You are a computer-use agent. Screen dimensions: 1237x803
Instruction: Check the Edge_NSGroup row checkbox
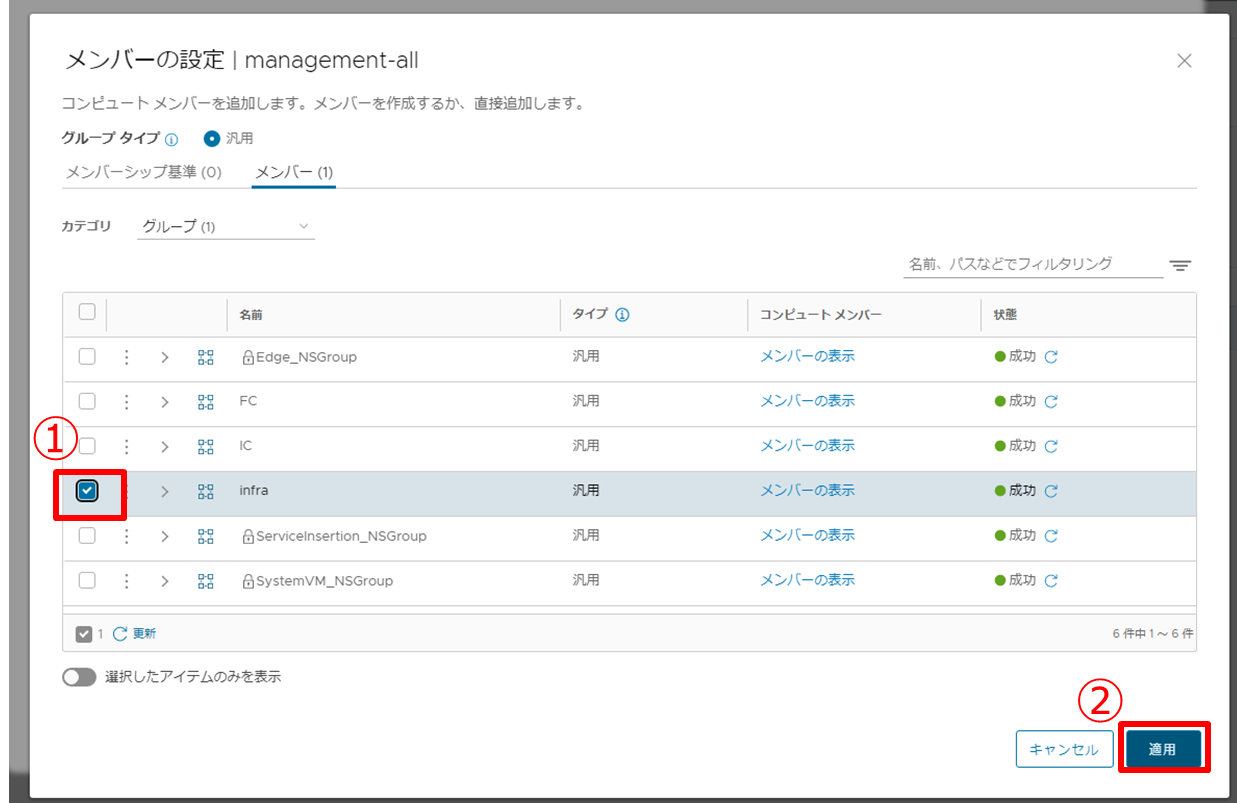click(x=87, y=356)
